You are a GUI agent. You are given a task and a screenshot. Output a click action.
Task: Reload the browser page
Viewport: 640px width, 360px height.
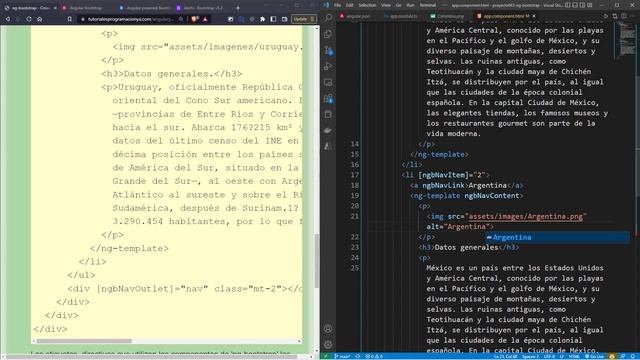click(x=29, y=19)
